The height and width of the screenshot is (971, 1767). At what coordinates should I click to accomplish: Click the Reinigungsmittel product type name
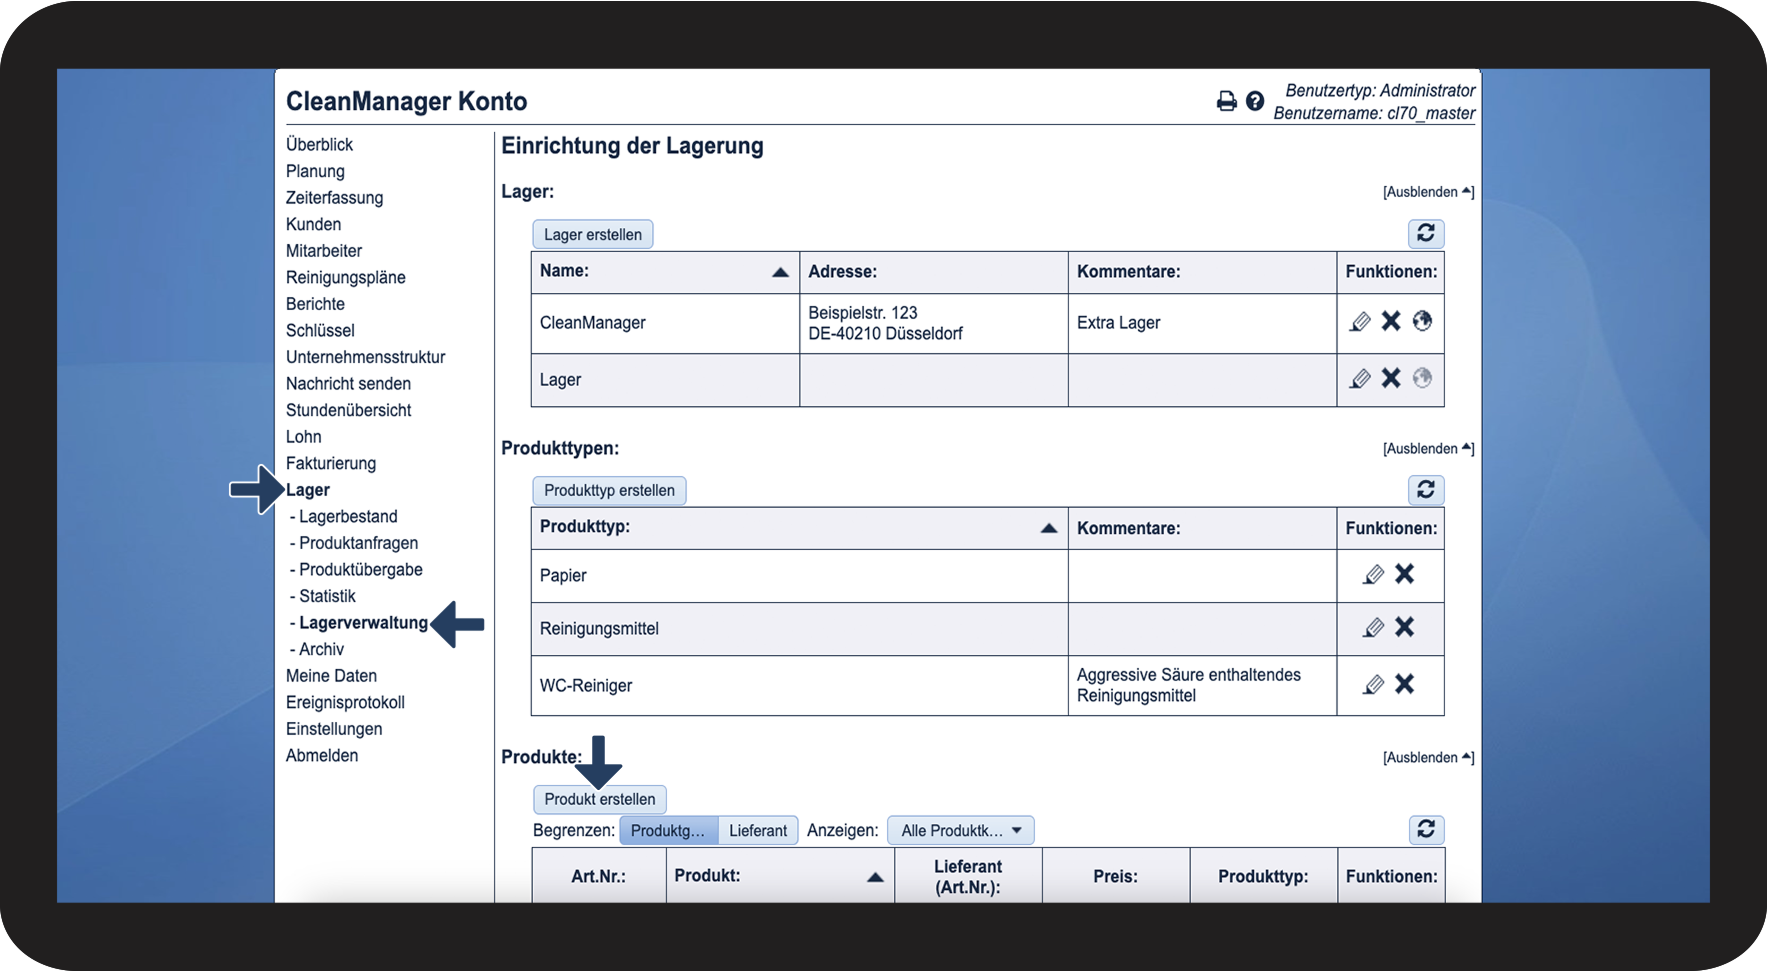(599, 628)
